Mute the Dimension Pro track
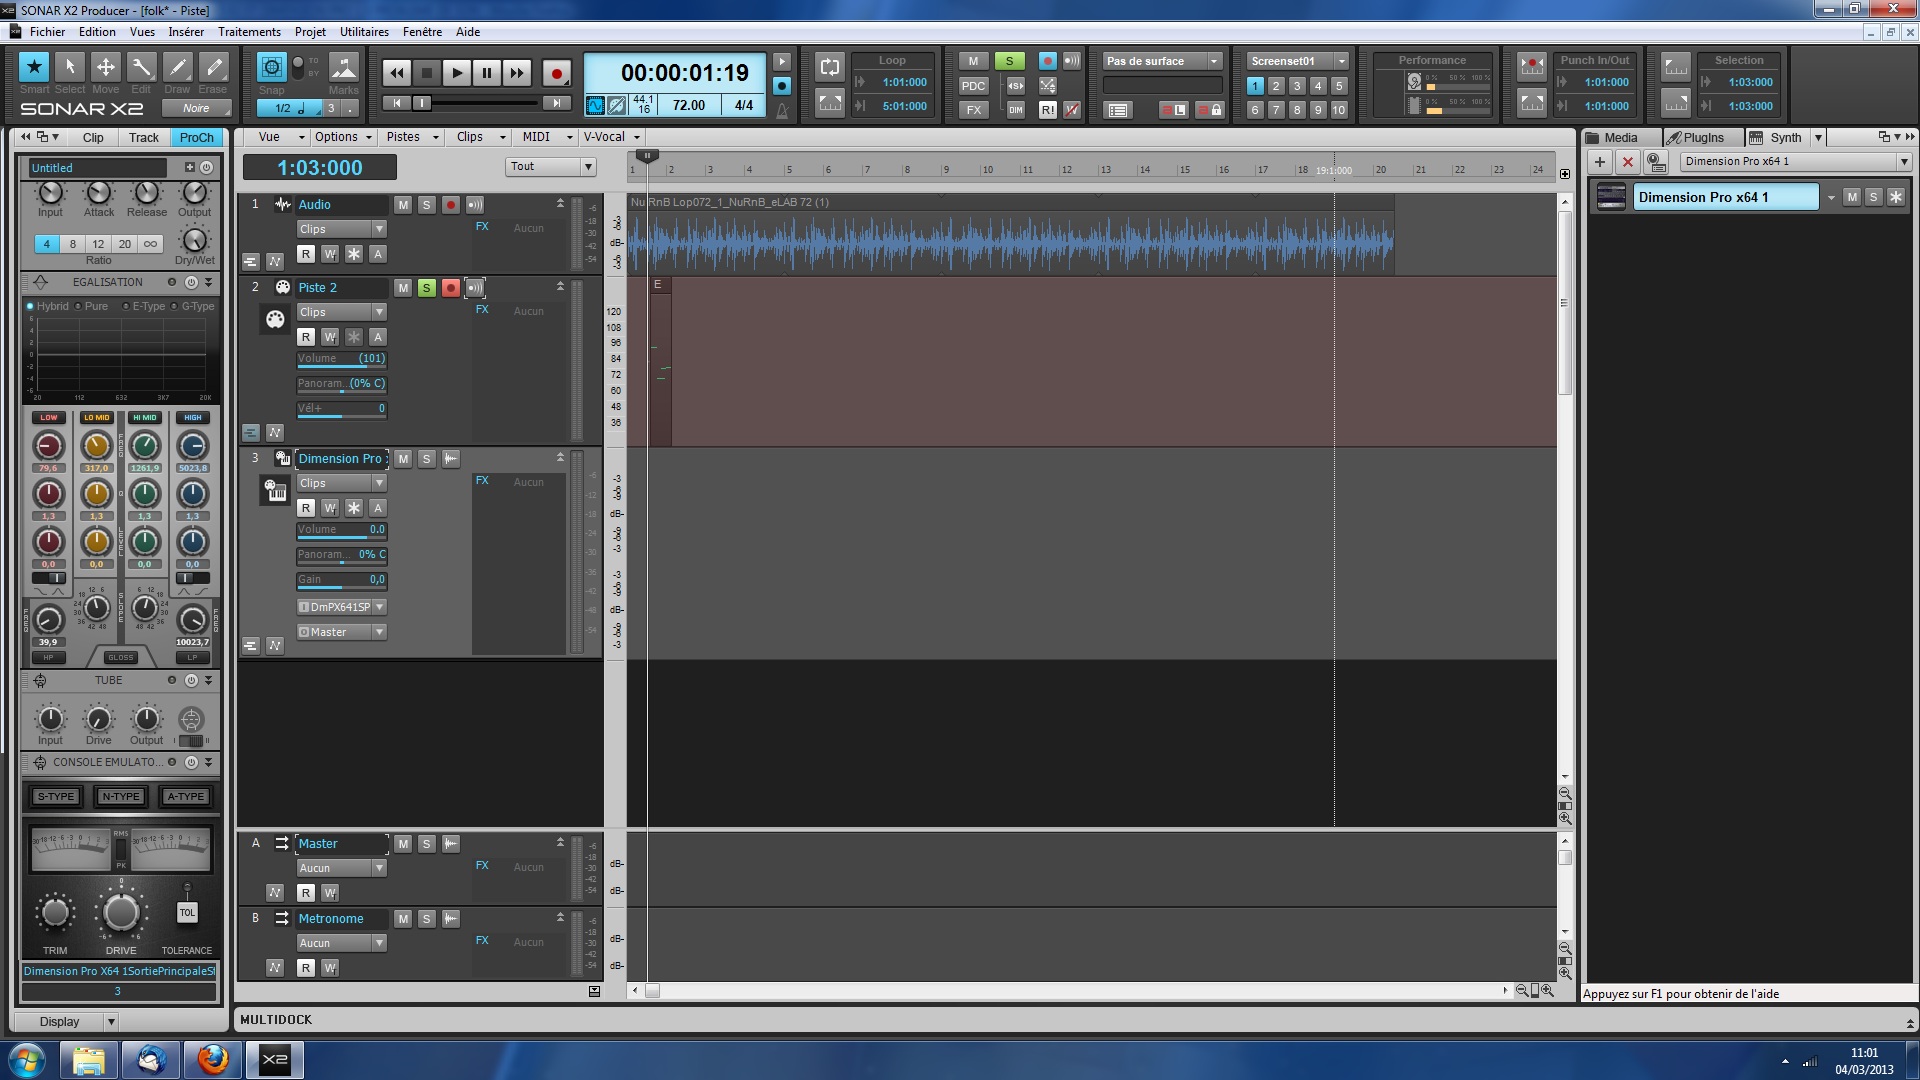This screenshot has width=1920, height=1080. coord(403,459)
